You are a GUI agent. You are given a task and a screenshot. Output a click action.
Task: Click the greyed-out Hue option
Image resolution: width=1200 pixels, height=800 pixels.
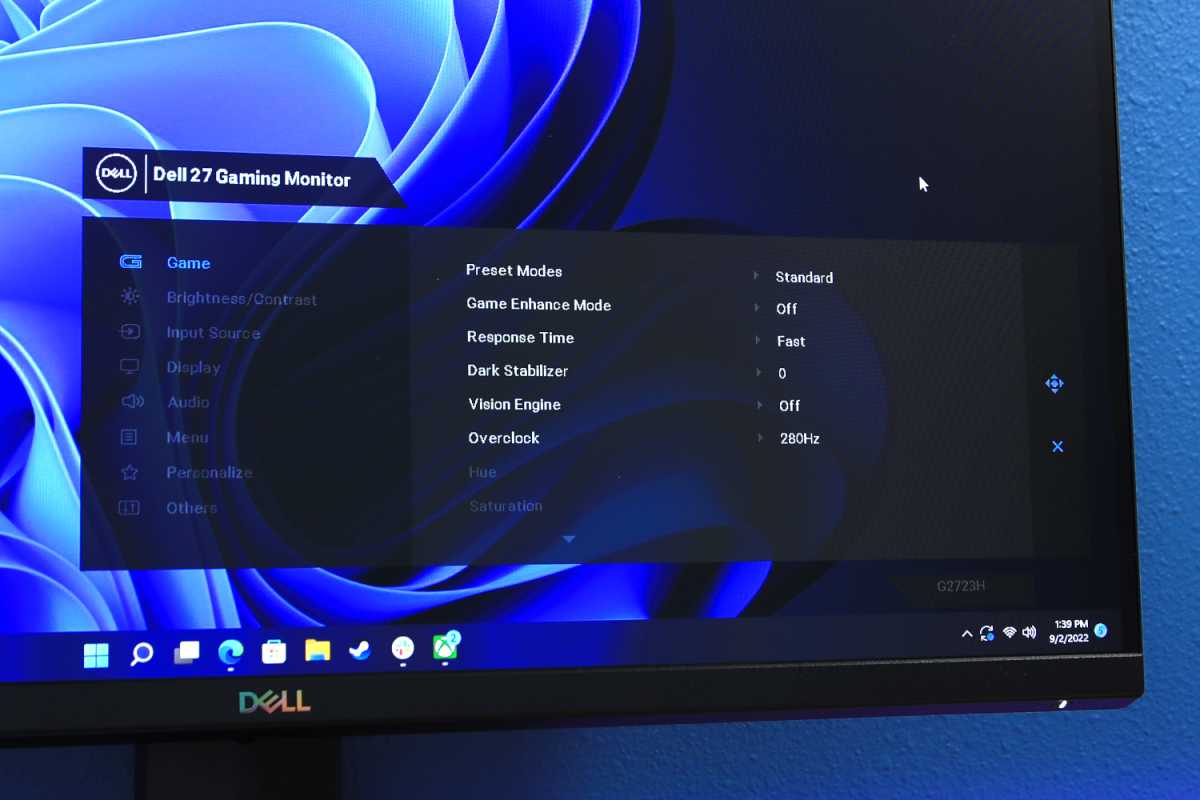482,471
